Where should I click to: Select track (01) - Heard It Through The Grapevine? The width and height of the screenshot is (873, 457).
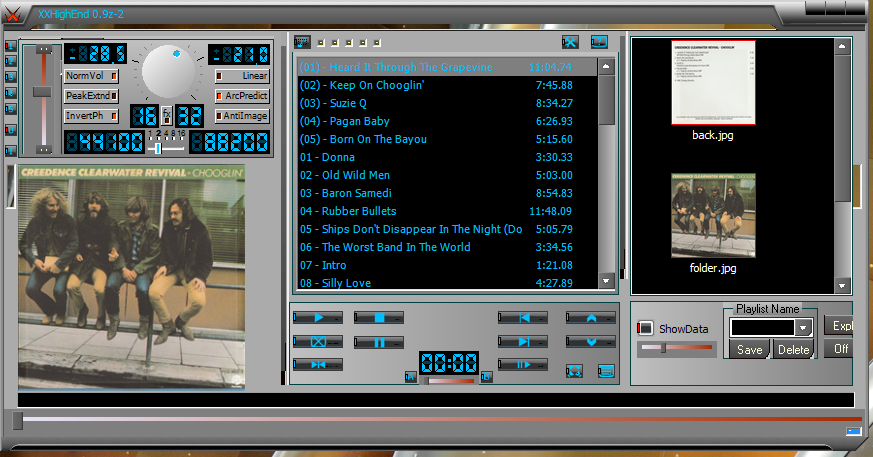(x=447, y=67)
